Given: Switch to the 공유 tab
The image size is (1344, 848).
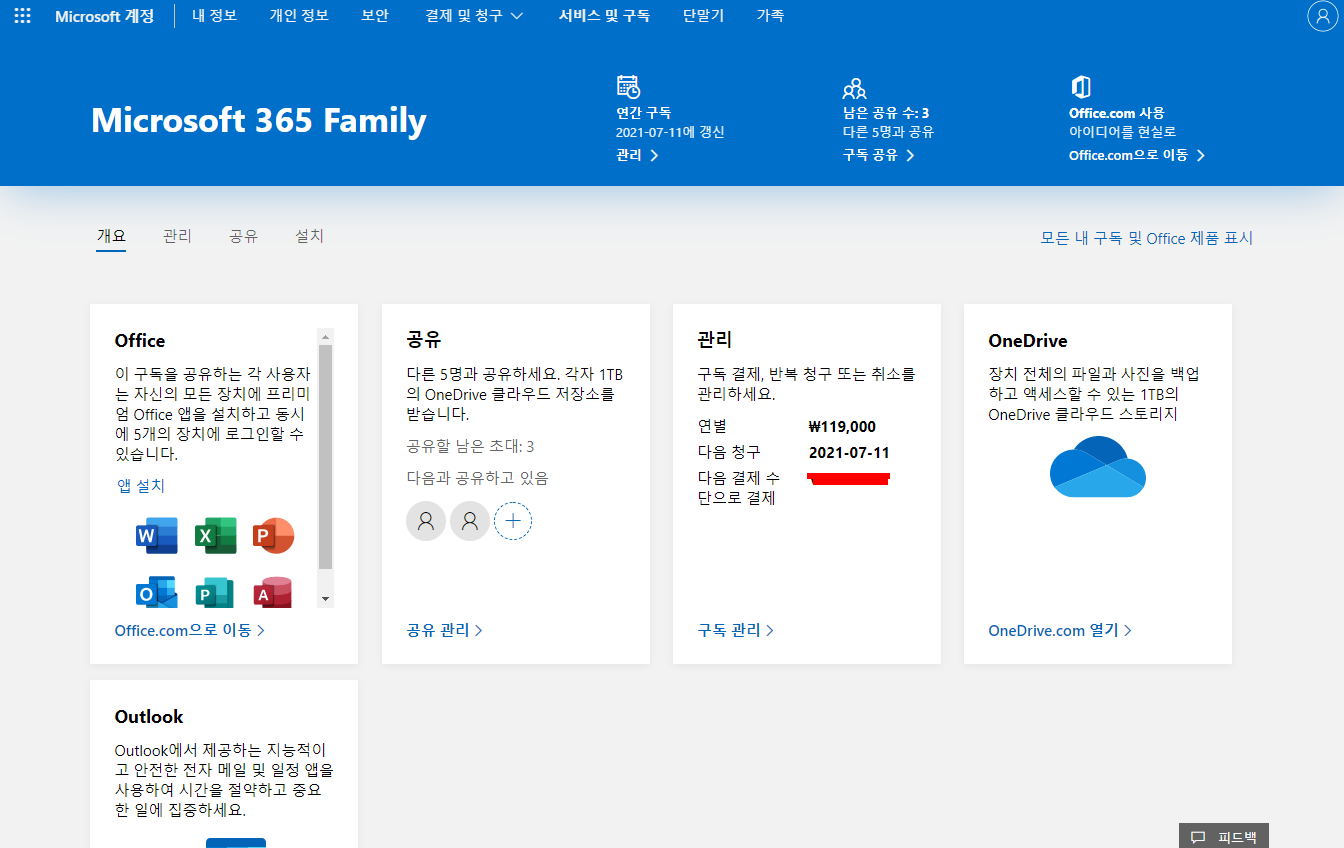Looking at the screenshot, I should pos(243,236).
